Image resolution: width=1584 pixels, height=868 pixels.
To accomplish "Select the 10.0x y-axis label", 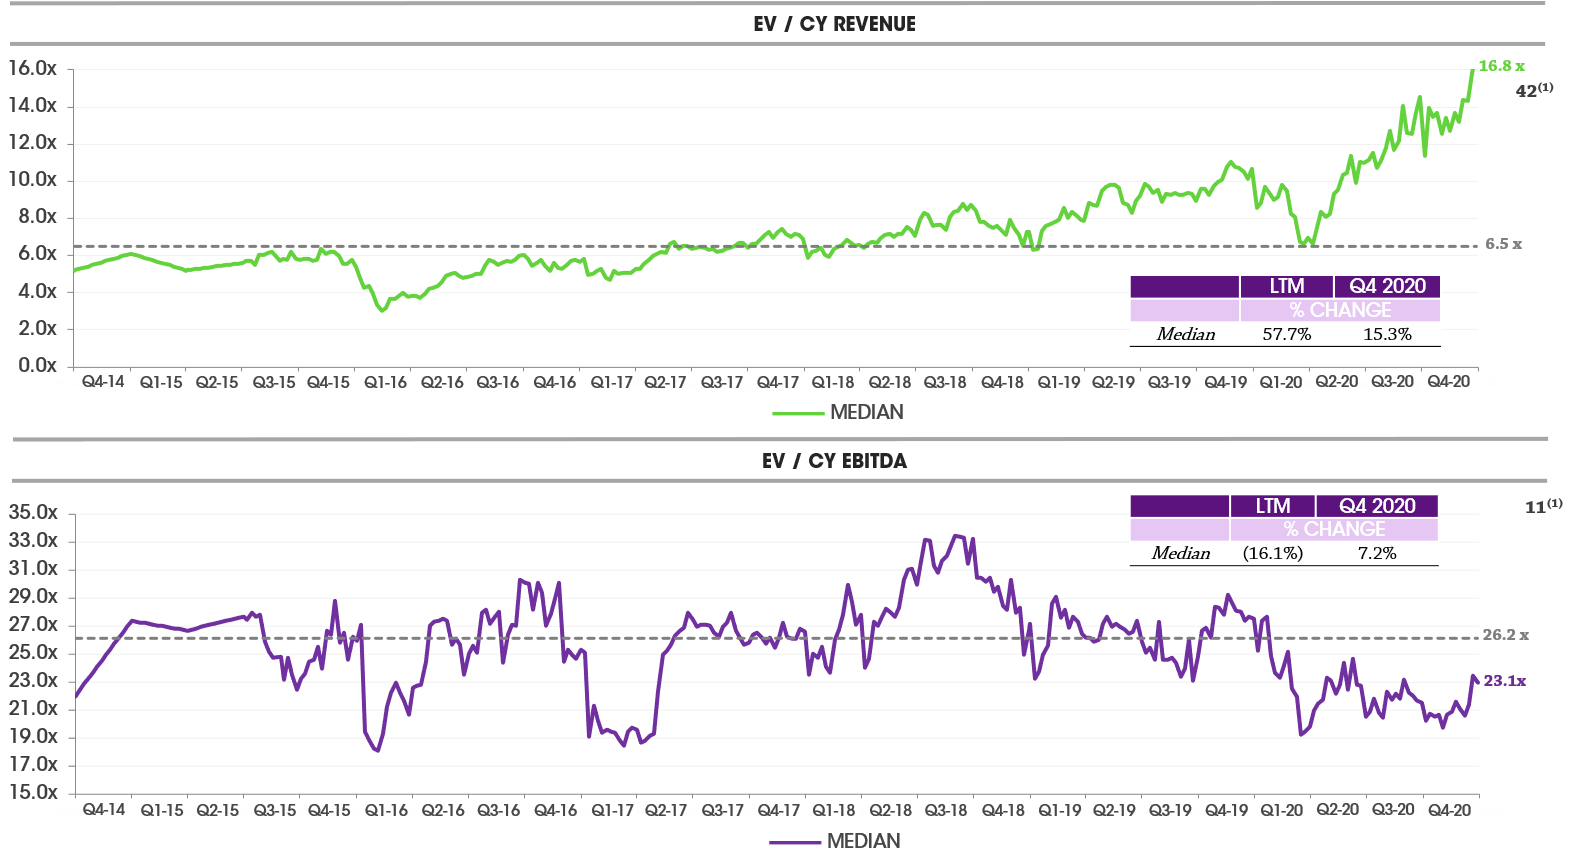I will coord(33,179).
